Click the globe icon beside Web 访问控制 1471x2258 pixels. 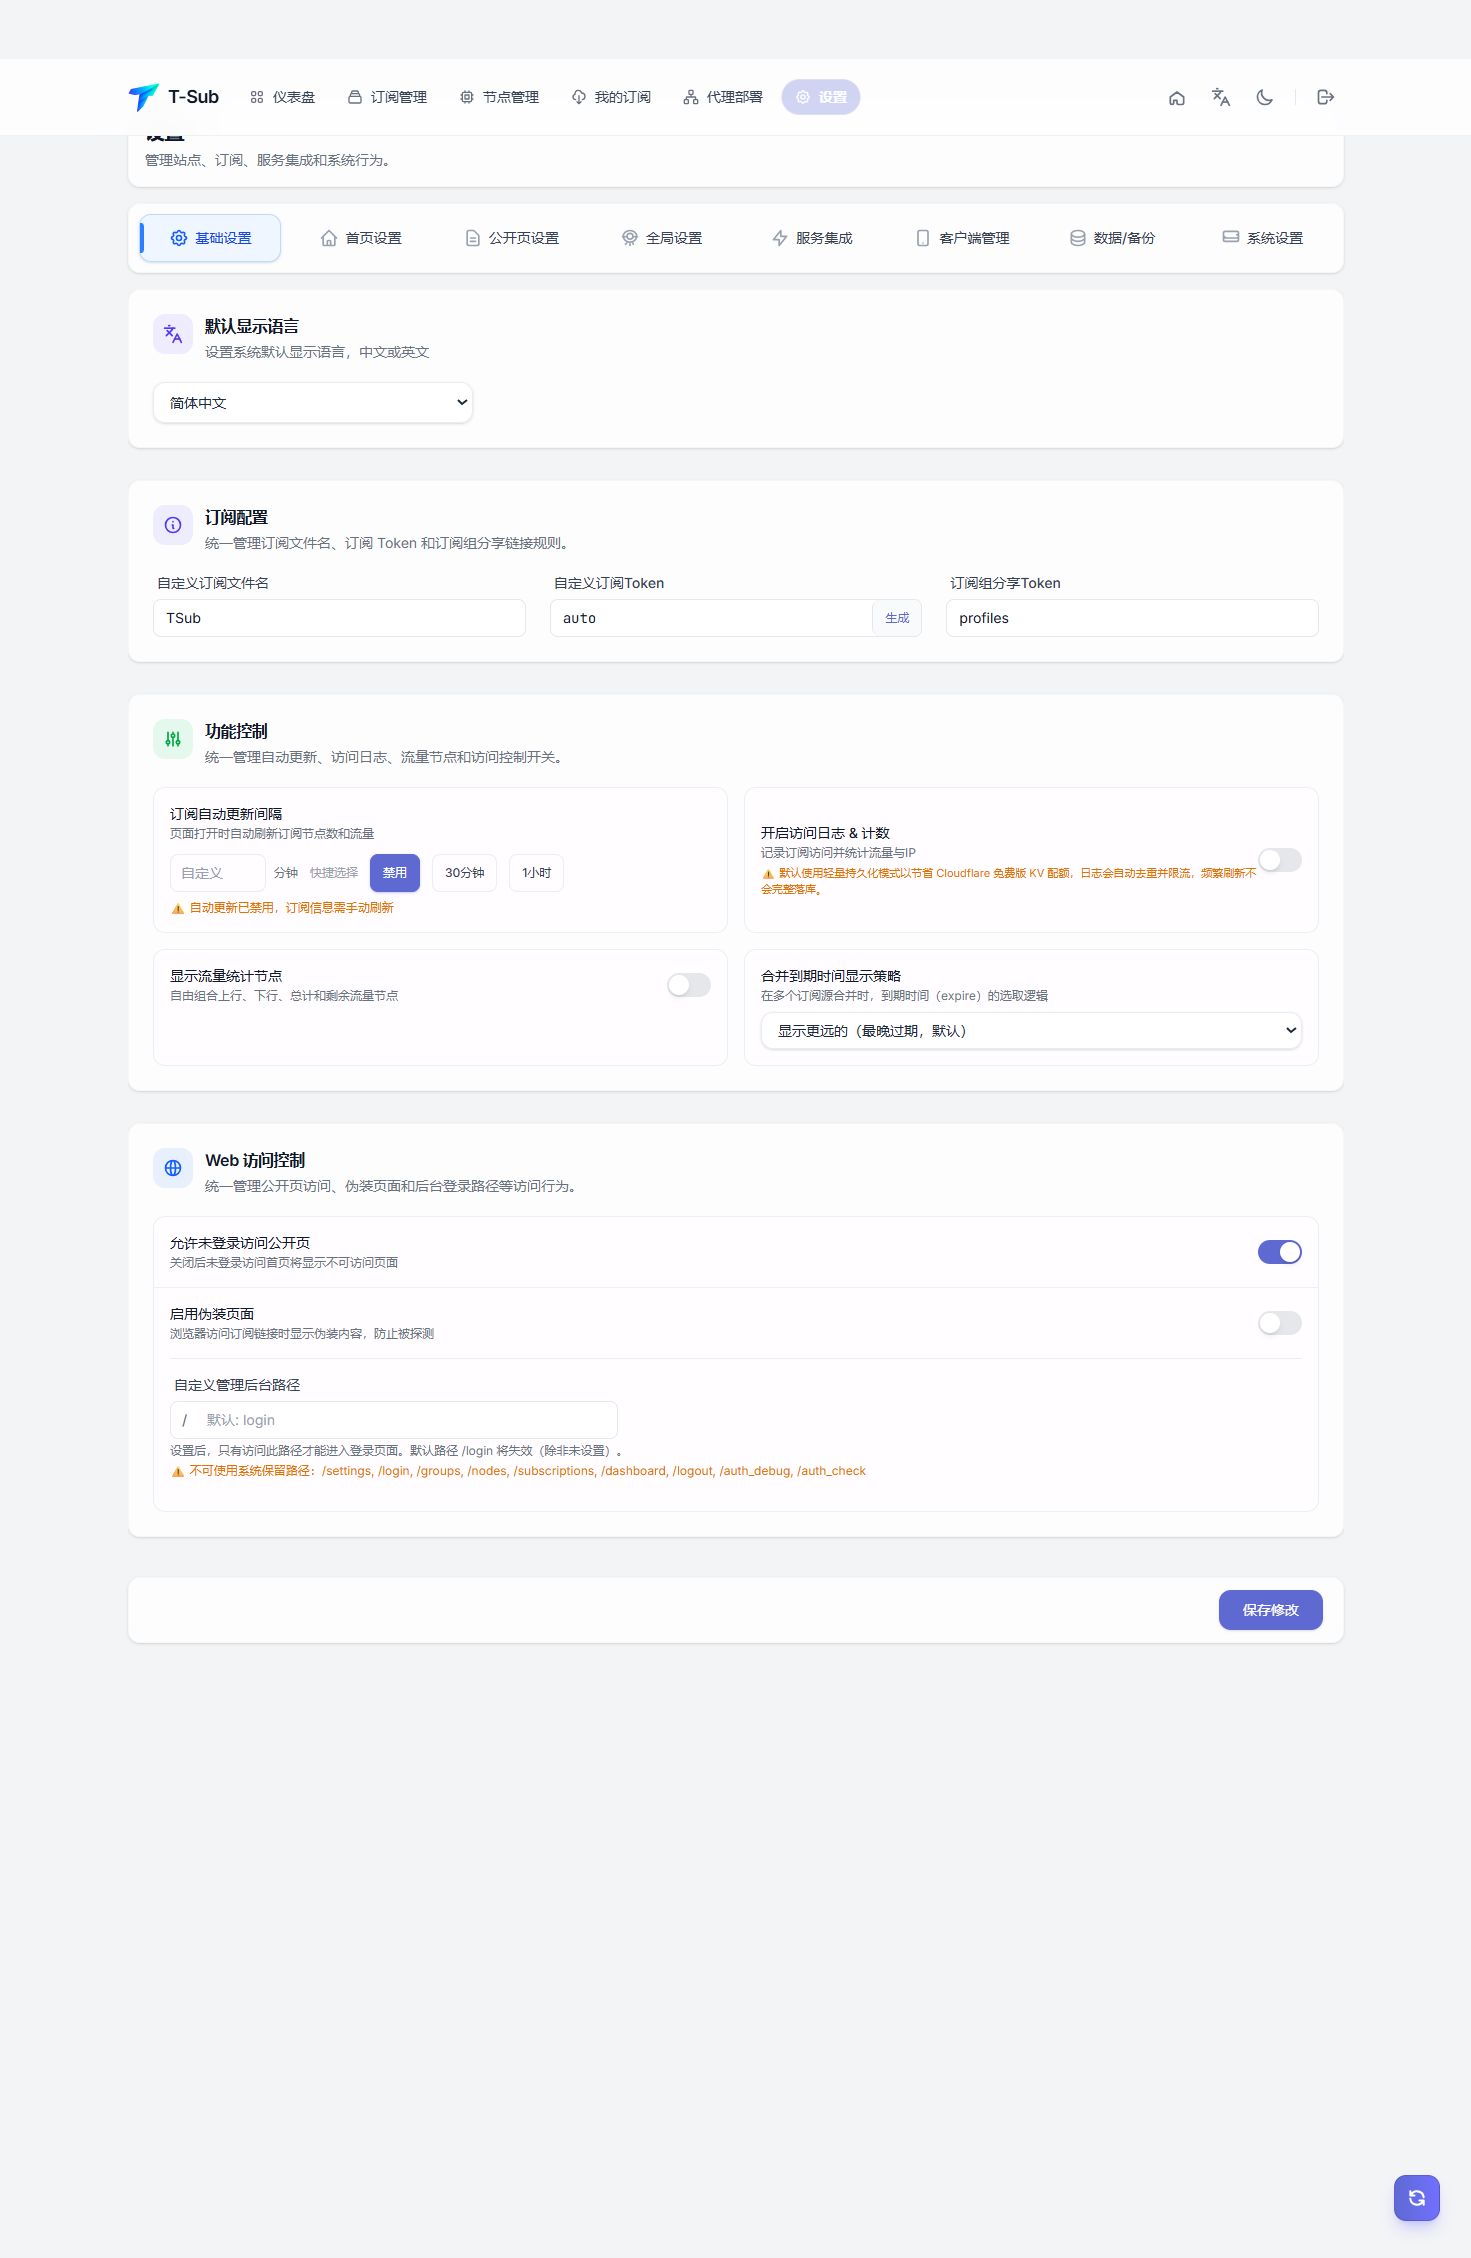(x=173, y=1168)
